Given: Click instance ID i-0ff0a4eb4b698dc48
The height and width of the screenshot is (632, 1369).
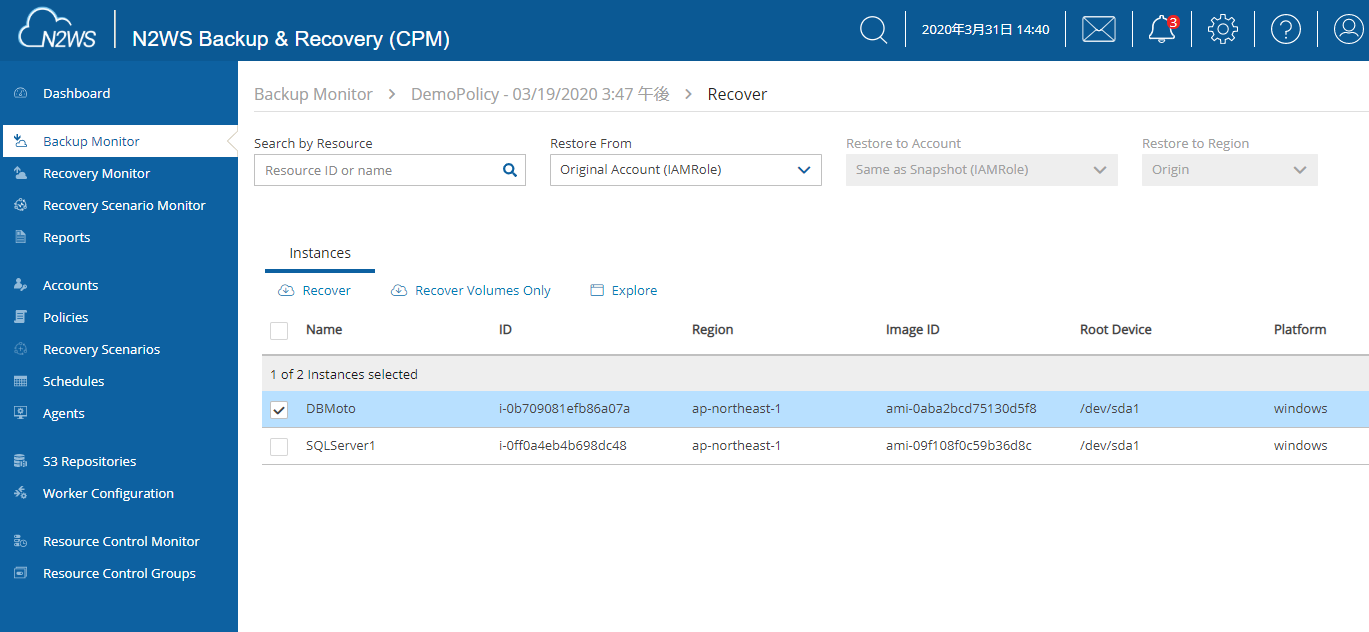Looking at the screenshot, I should [x=563, y=445].
